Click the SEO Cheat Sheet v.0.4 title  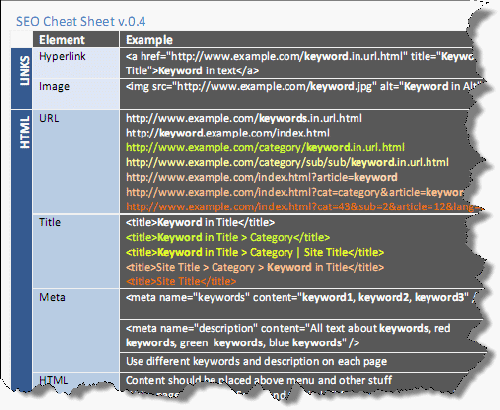click(81, 22)
